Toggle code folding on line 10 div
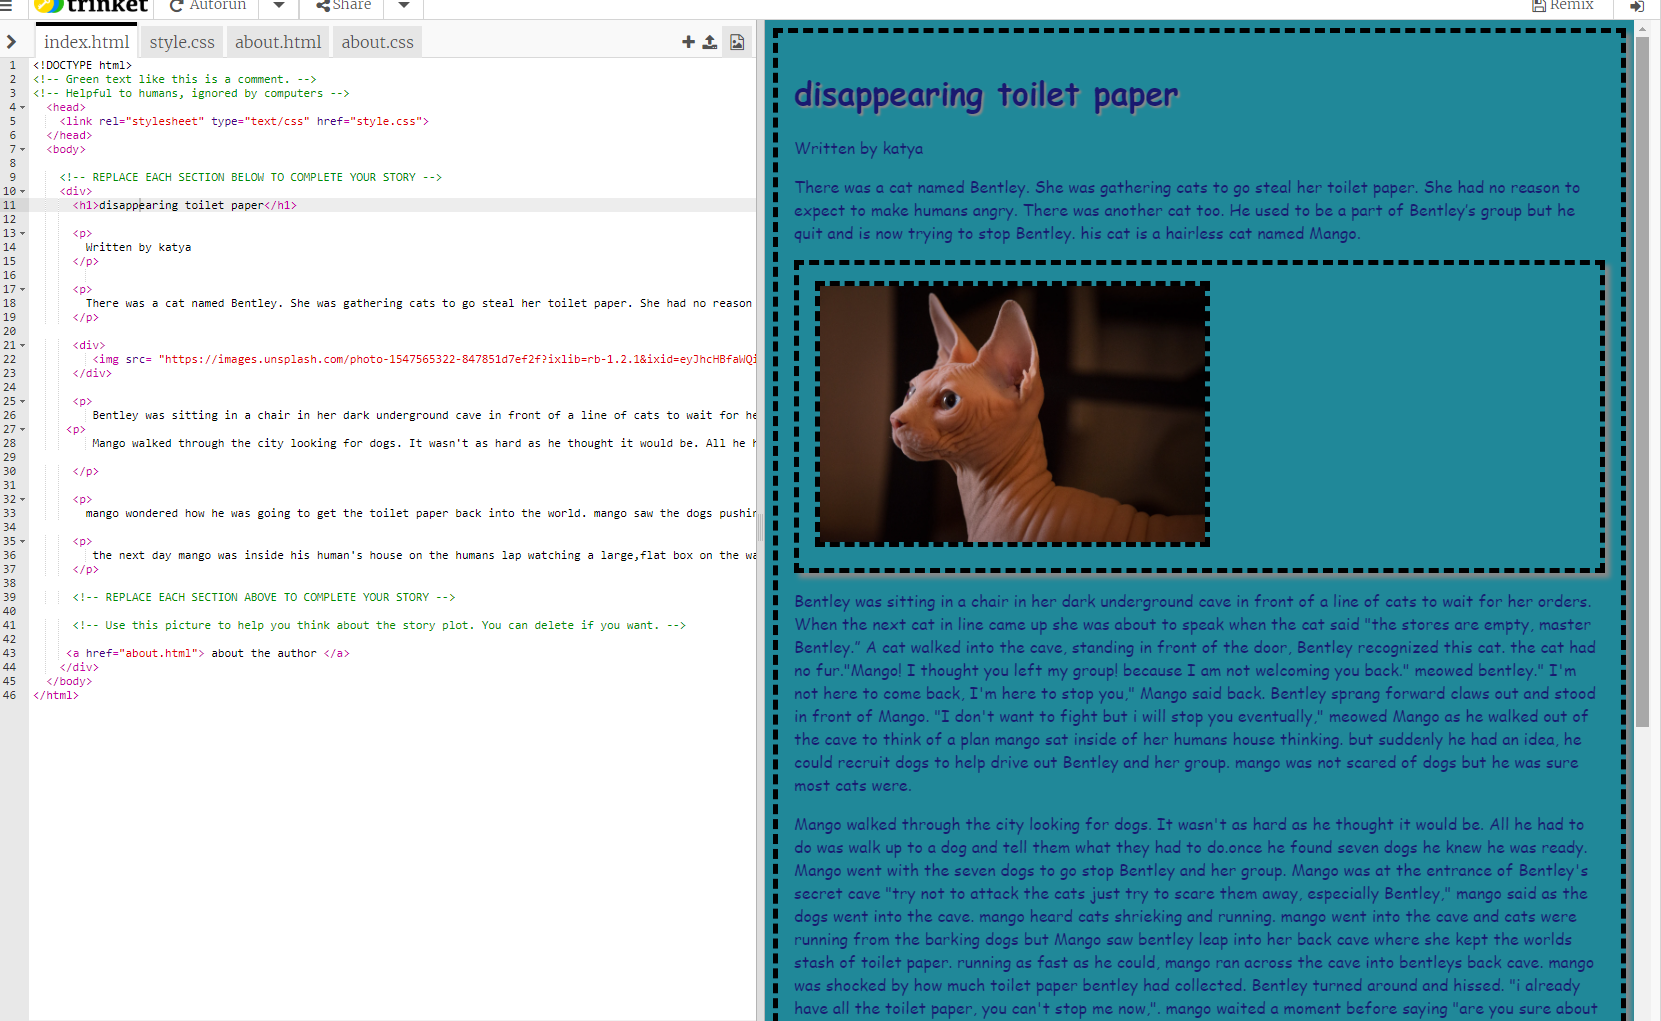Viewport: 1661px width, 1021px height. [23, 190]
